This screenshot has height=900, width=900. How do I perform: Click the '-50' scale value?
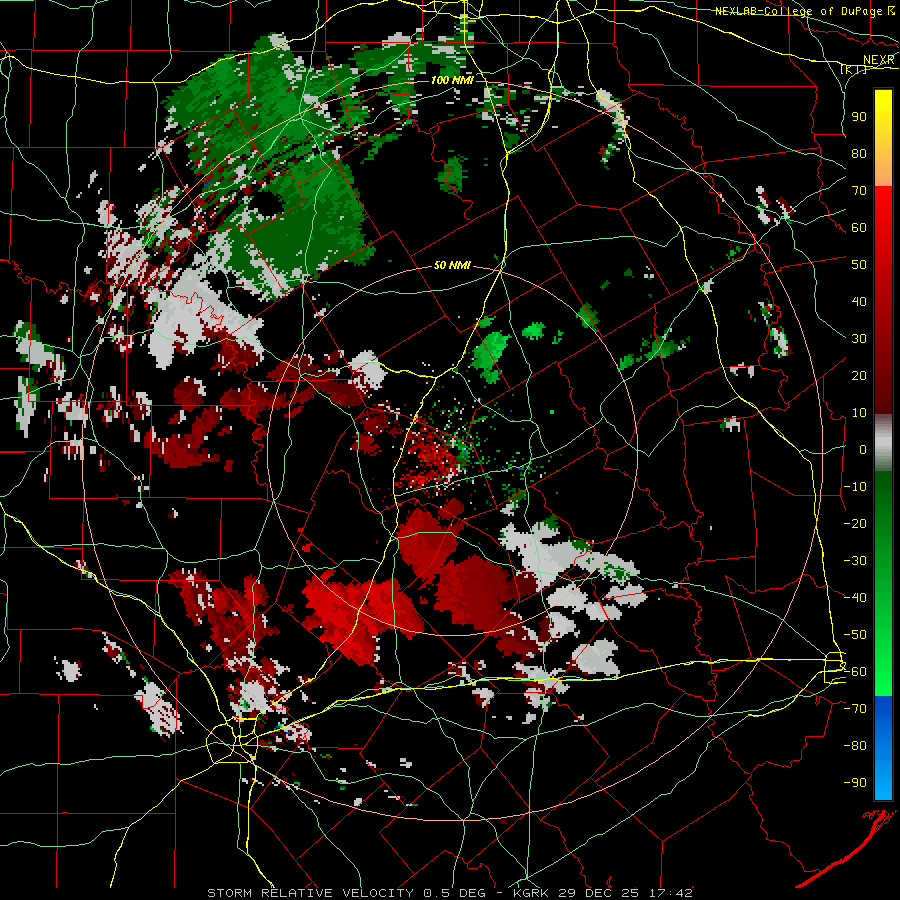(x=855, y=635)
